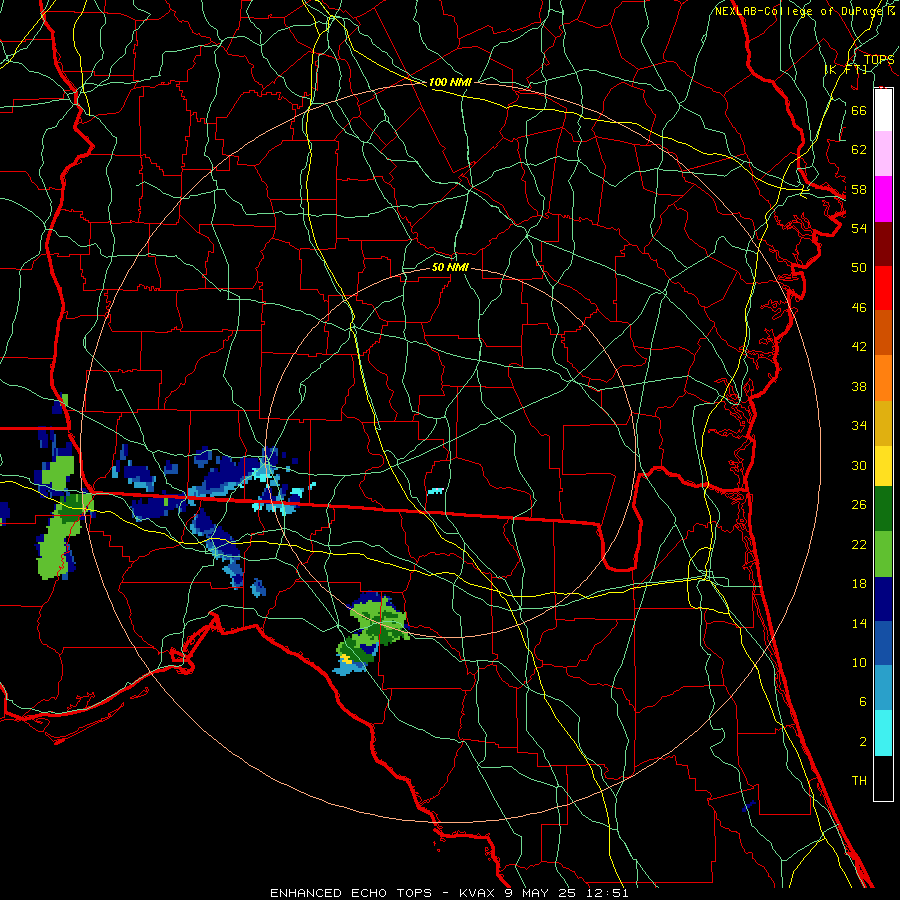Click the "22" legend value
This screenshot has width=900, height=900.
859,545
